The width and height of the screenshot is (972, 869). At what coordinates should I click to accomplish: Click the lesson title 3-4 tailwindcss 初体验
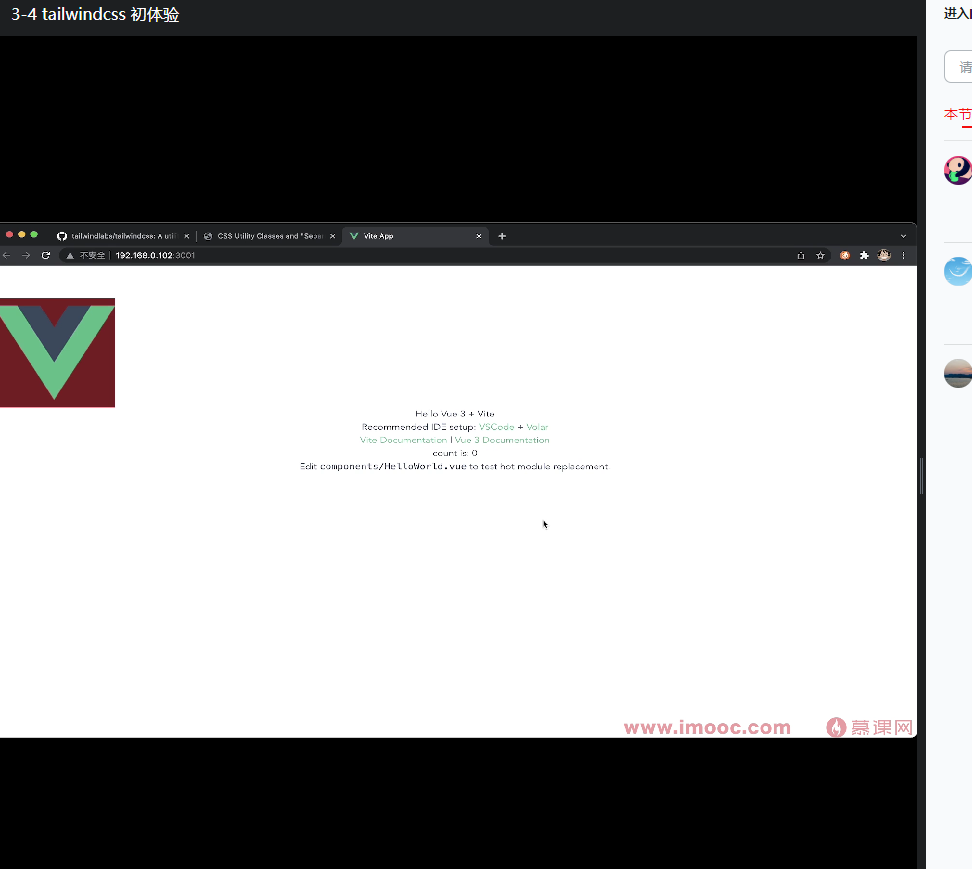(x=95, y=14)
